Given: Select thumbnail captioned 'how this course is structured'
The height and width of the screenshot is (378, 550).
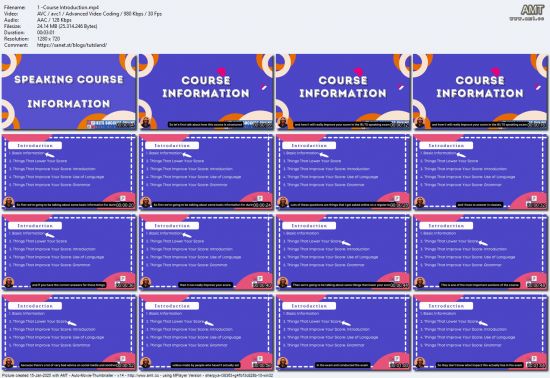Looking at the screenshot, I should tap(206, 92).
